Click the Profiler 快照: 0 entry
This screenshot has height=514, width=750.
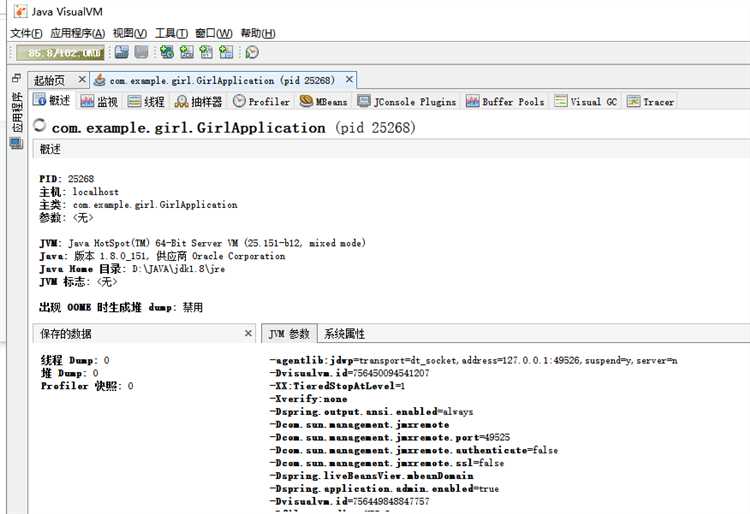coord(87,386)
